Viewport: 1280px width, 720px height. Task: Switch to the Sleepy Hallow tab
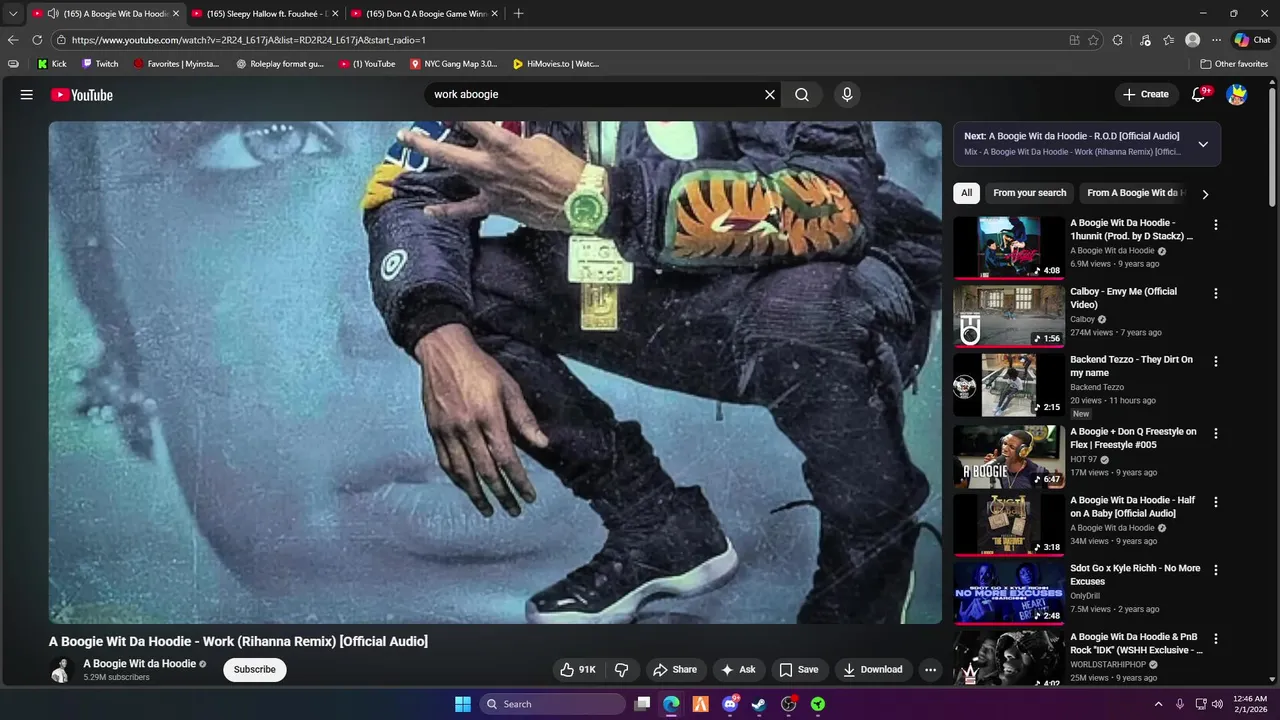[264, 14]
